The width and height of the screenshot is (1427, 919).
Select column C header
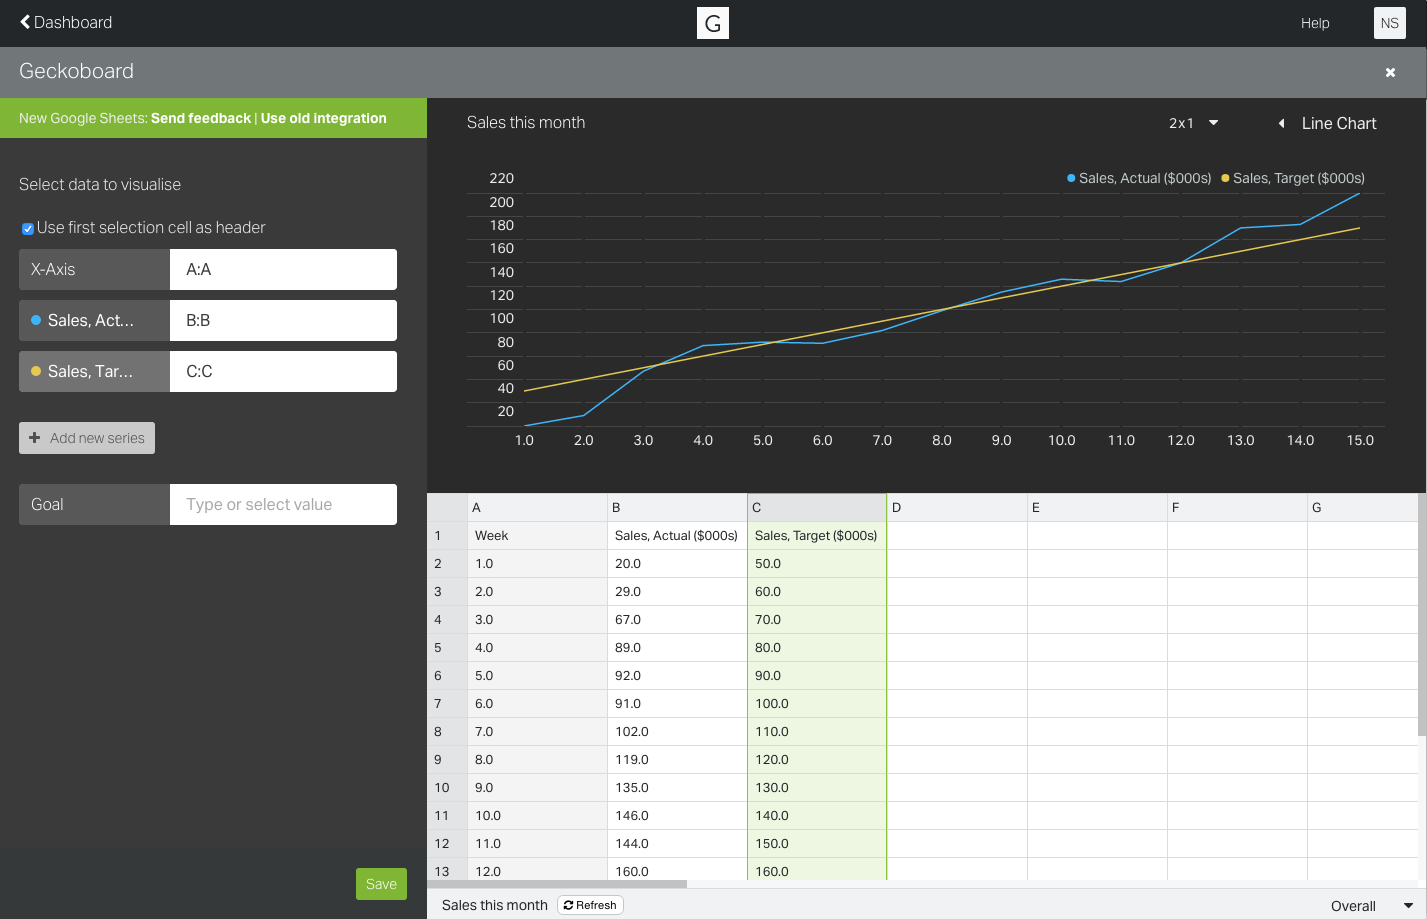point(817,508)
